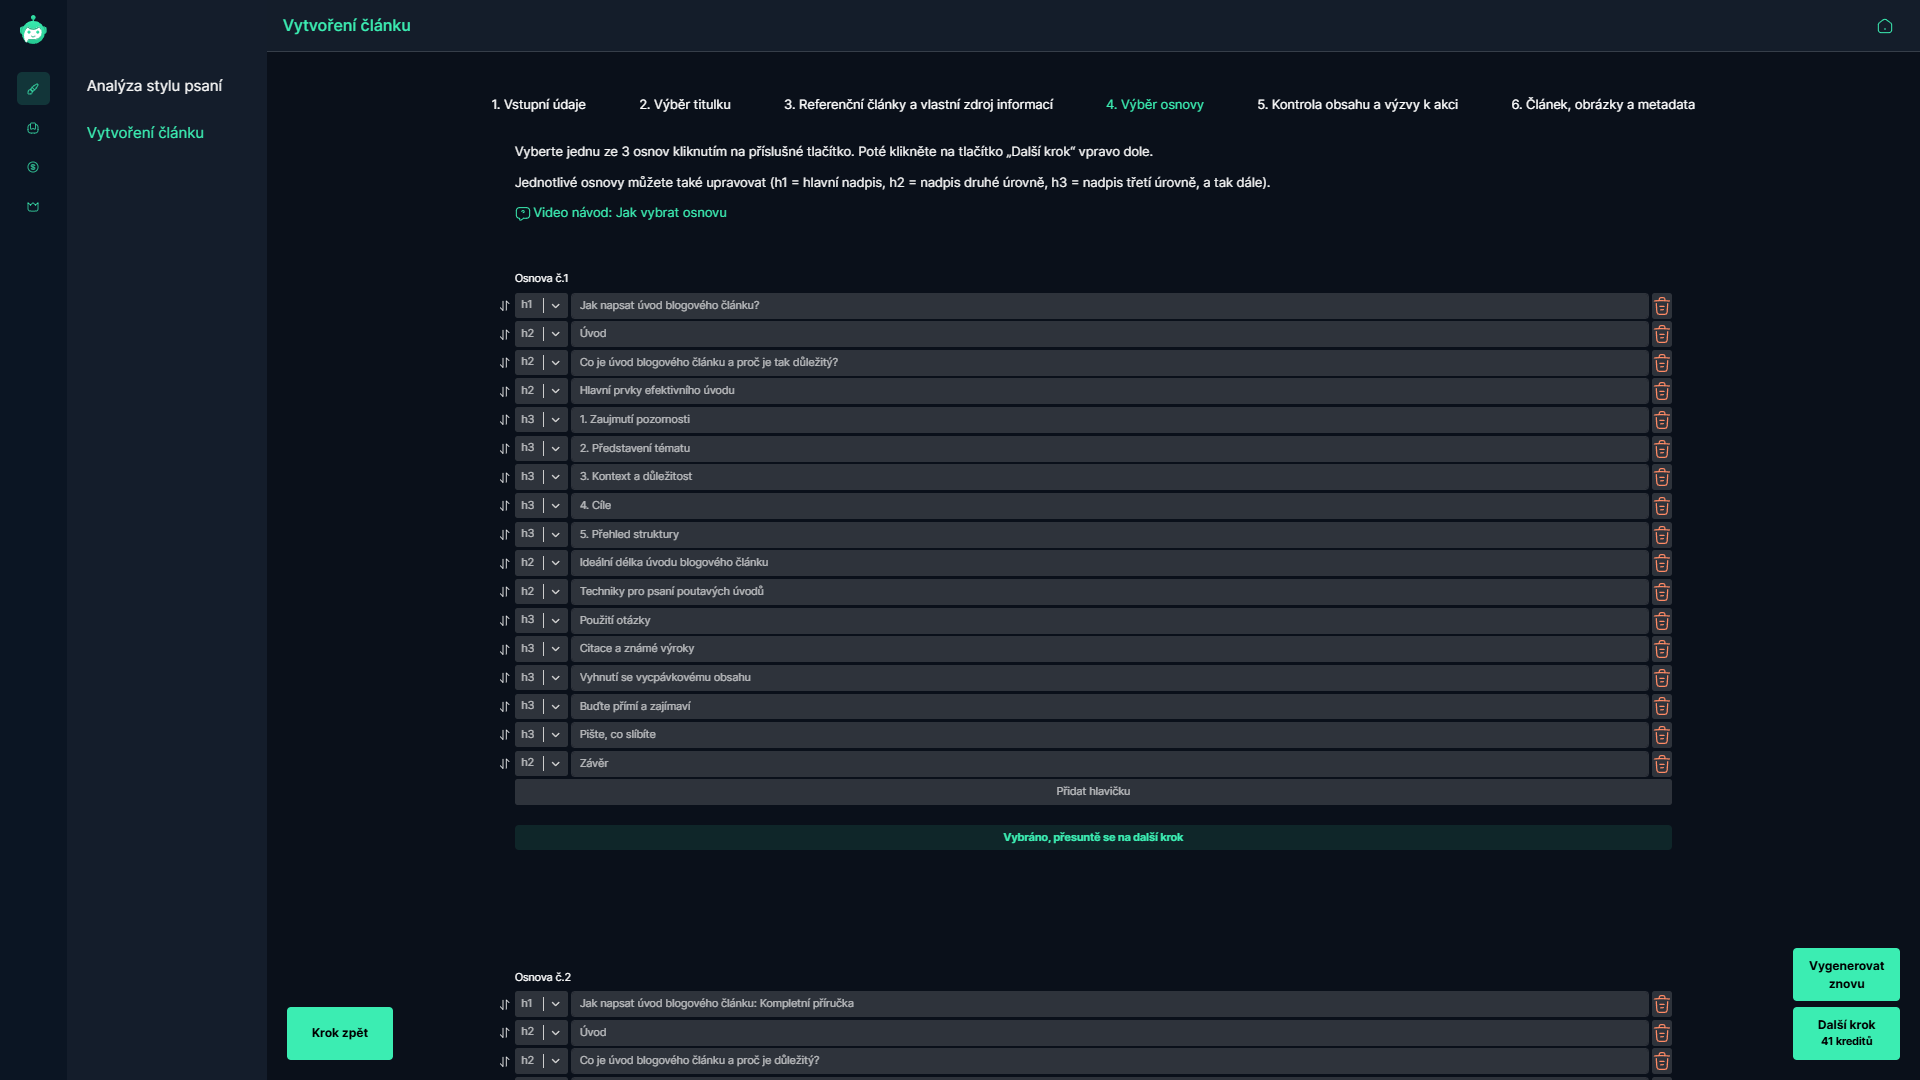Screen dimensions: 1920x1080
Task: Delete the 'Ideální délka úvodu blogového článku' heading
Action: click(1661, 563)
